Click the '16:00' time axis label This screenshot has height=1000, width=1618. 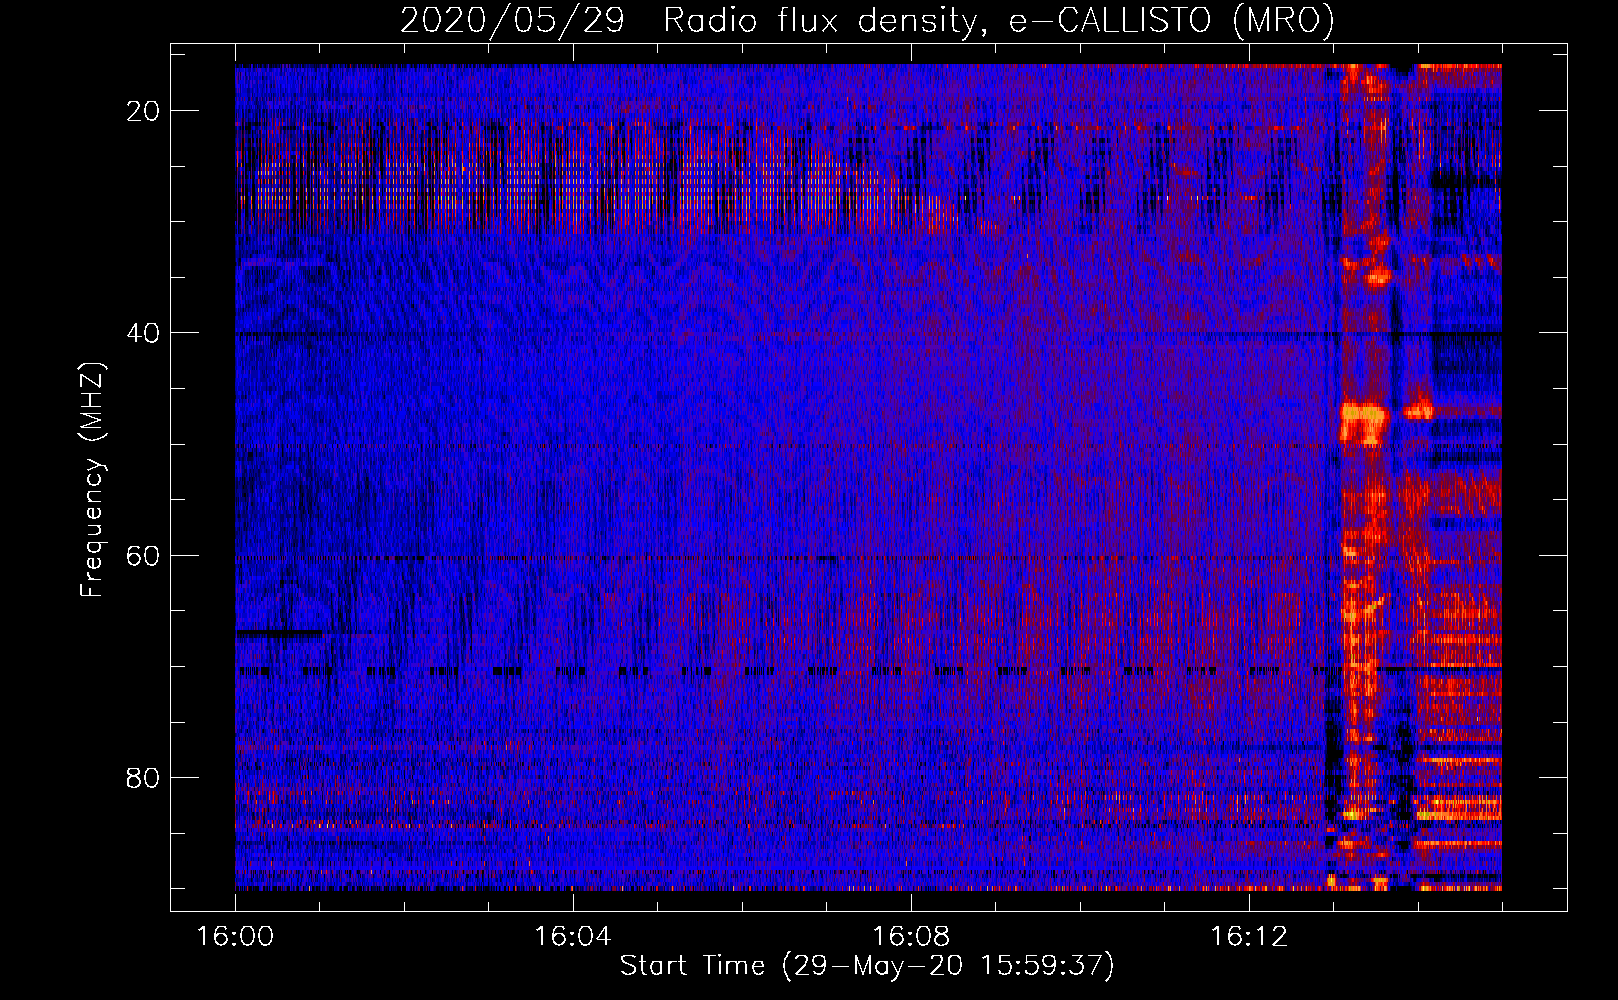click(235, 937)
